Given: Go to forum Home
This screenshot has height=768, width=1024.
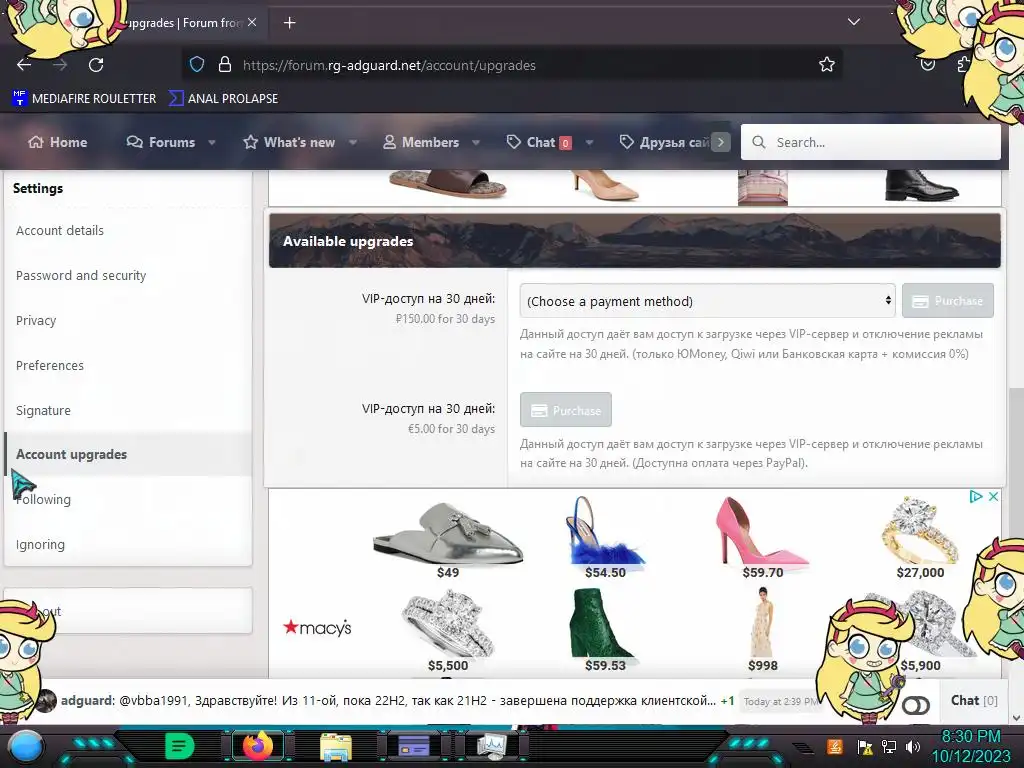Looking at the screenshot, I should click(57, 142).
